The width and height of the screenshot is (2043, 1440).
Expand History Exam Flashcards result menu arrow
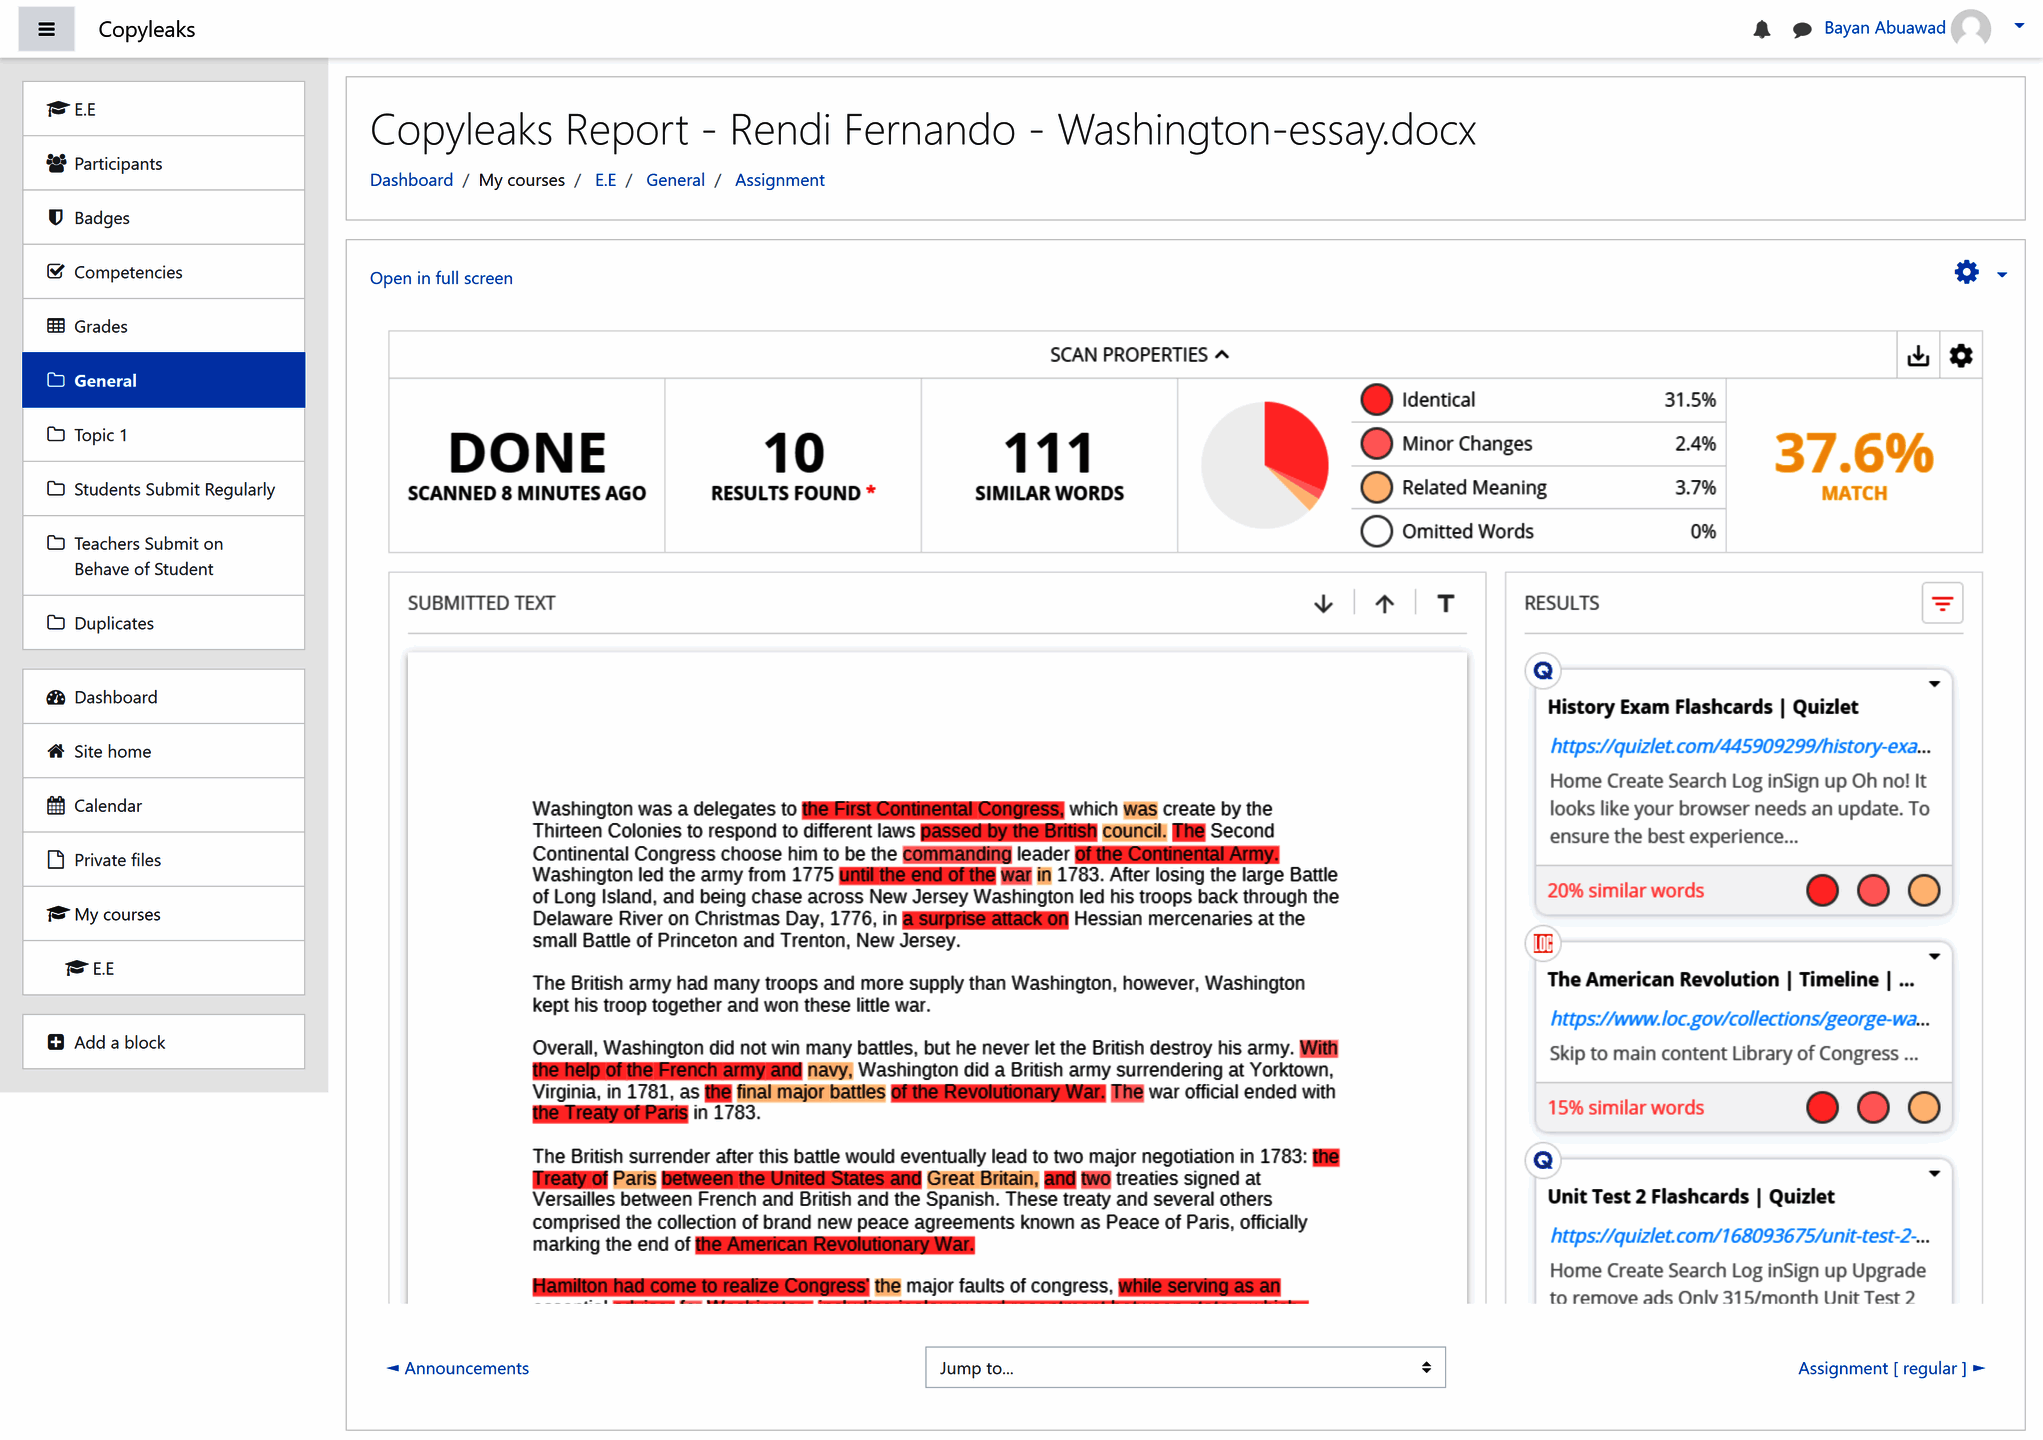point(1934,685)
